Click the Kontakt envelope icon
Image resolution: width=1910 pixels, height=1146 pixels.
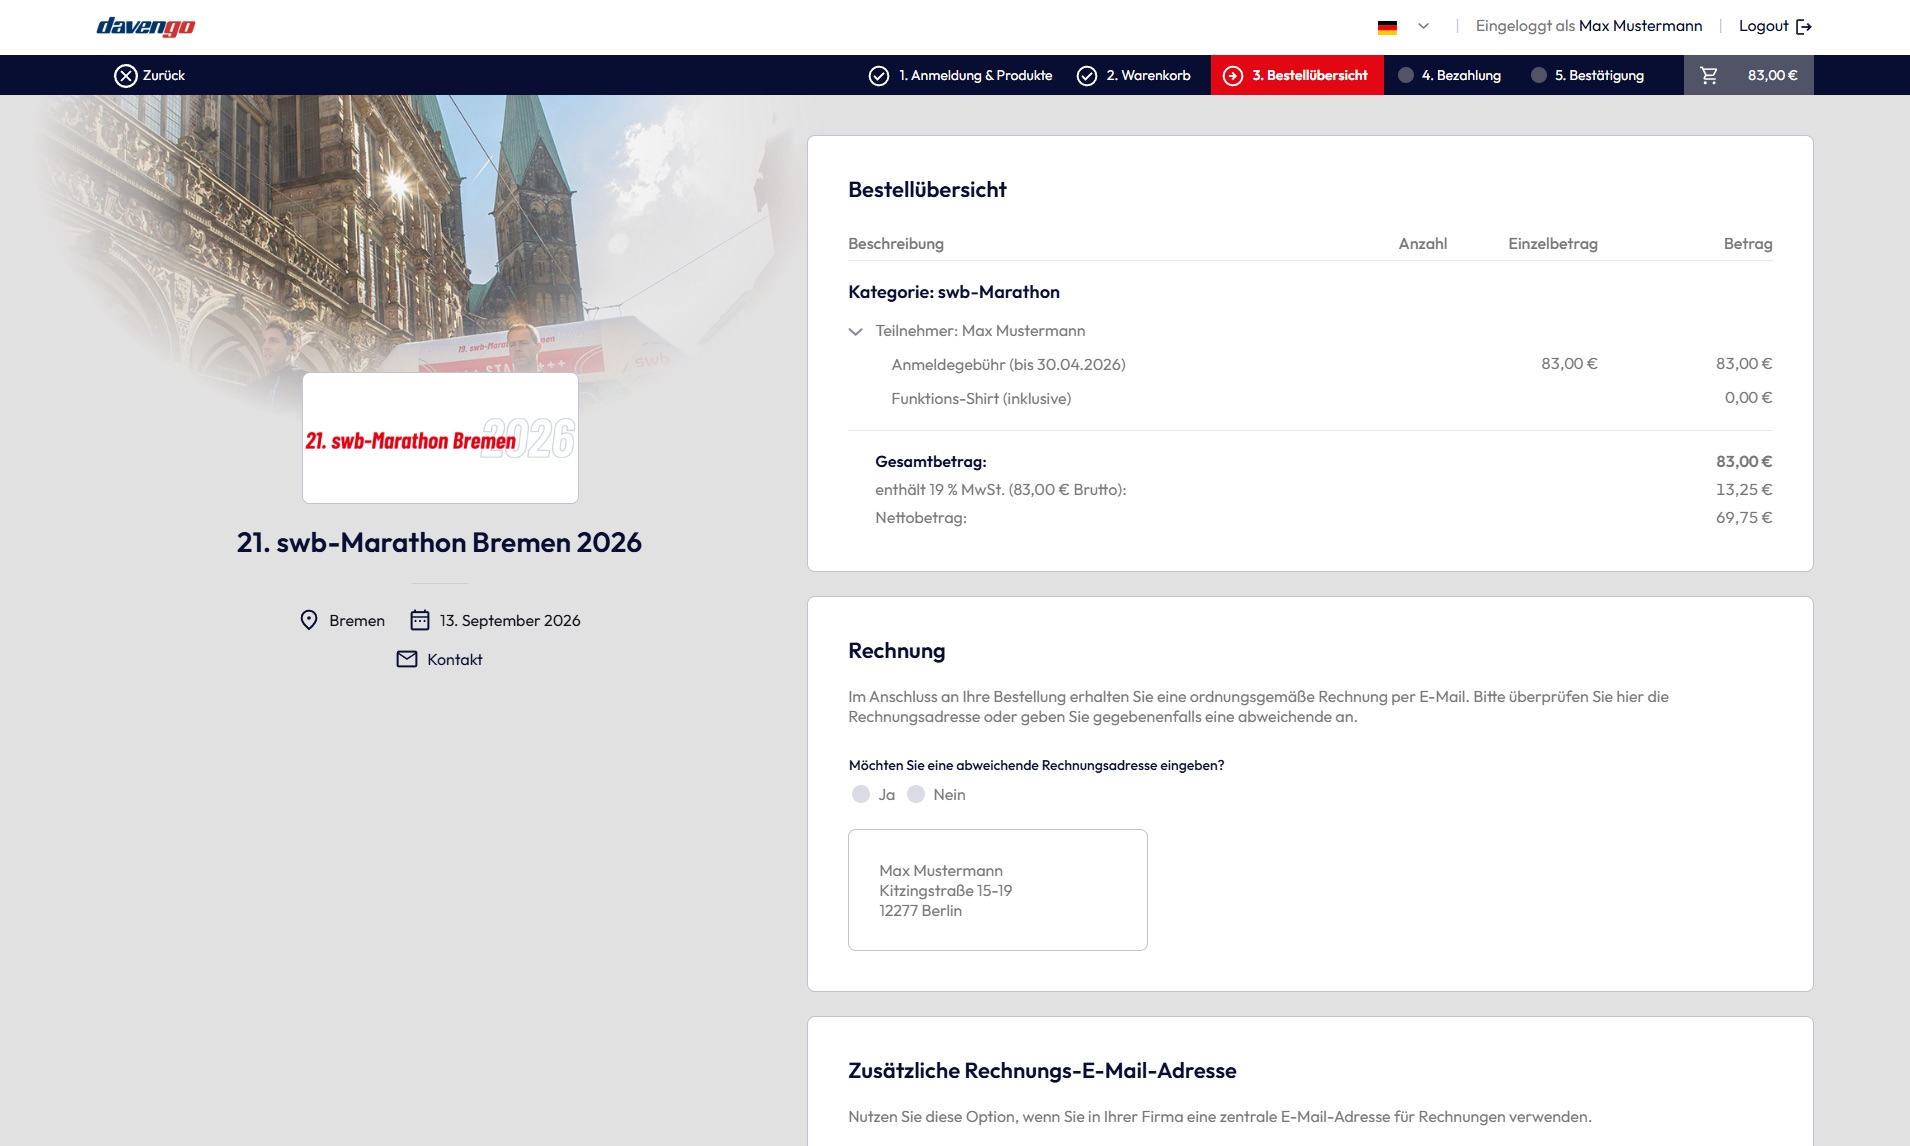[407, 659]
